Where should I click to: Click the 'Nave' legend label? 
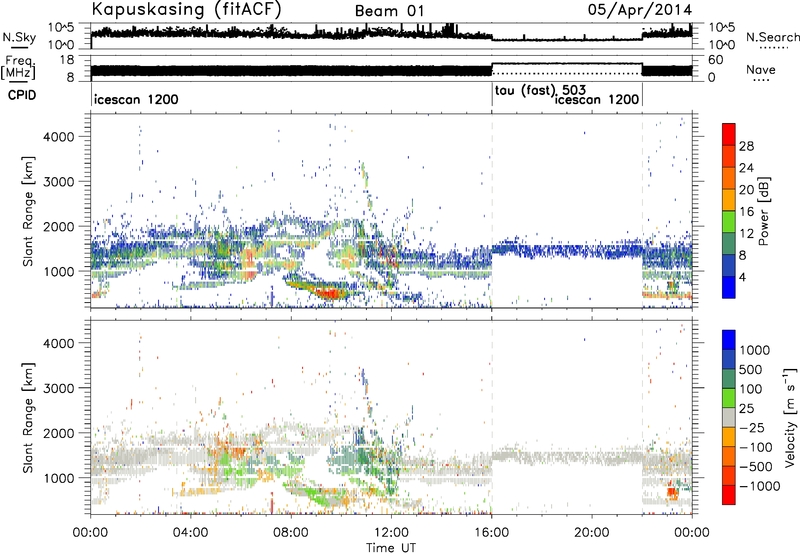pos(760,69)
